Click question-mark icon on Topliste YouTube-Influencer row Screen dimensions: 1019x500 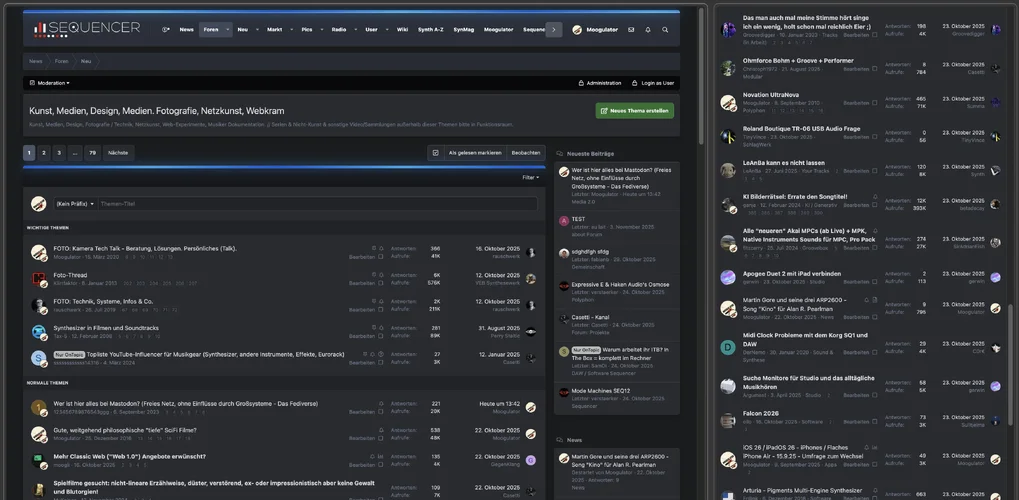pos(381,354)
